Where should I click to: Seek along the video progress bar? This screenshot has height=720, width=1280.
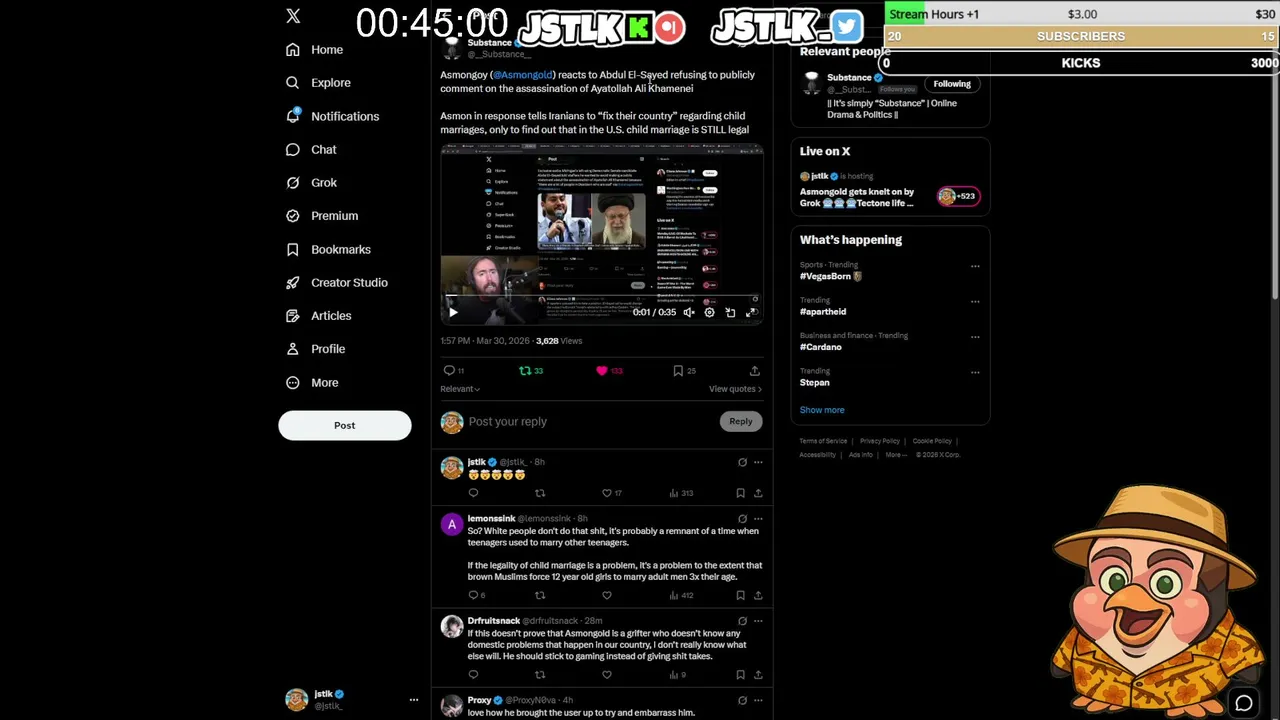[x=602, y=297]
